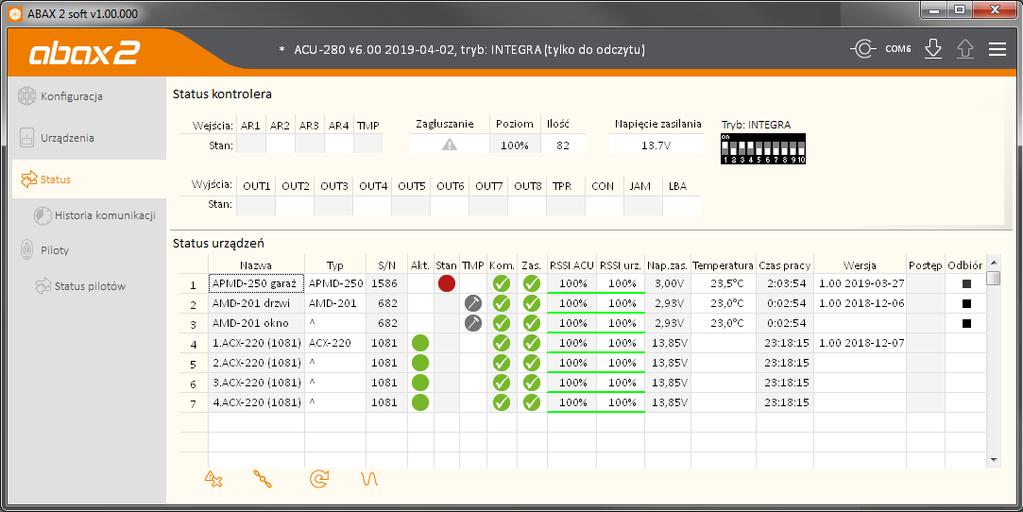Click the Czas pracy column header
1023x512 pixels.
[x=784, y=265]
